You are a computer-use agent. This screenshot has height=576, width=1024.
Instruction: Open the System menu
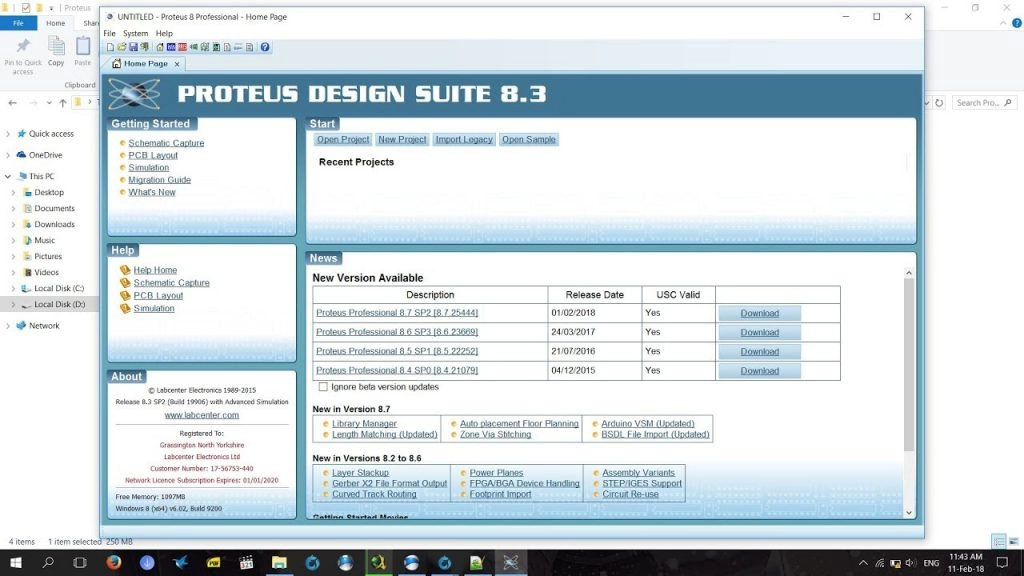(x=135, y=33)
